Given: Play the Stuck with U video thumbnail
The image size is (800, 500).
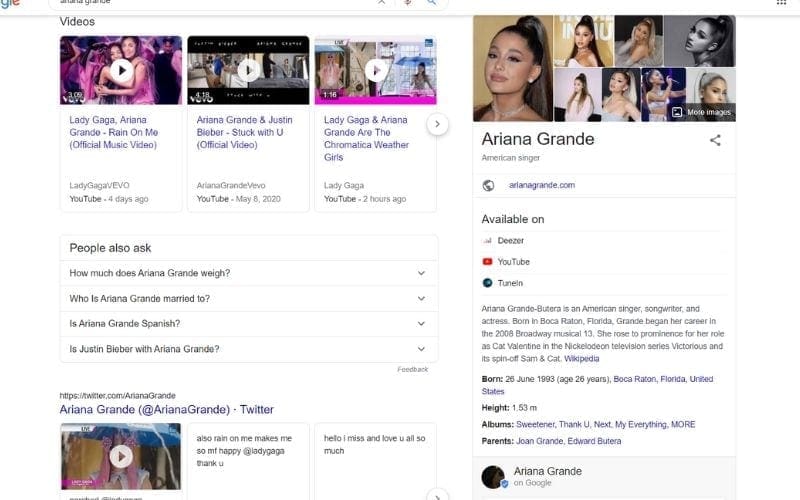Looking at the screenshot, I should pyautogui.click(x=248, y=70).
